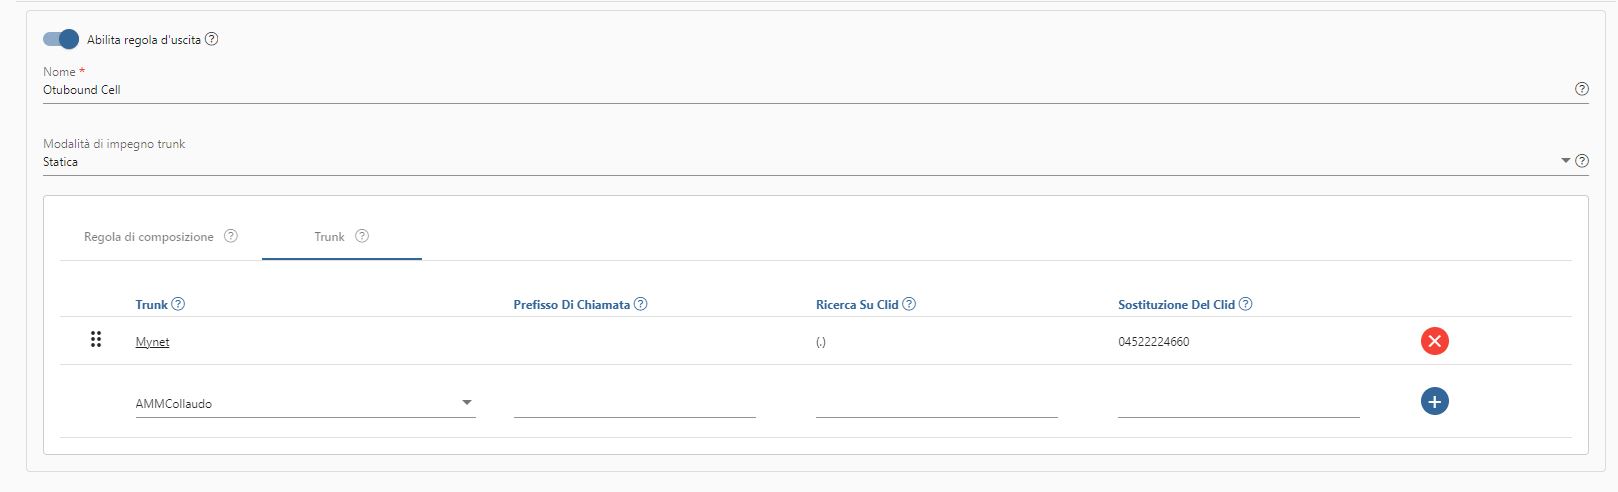Focus the Nome field containing Otubound Cell
1618x492 pixels.
[x=806, y=90]
